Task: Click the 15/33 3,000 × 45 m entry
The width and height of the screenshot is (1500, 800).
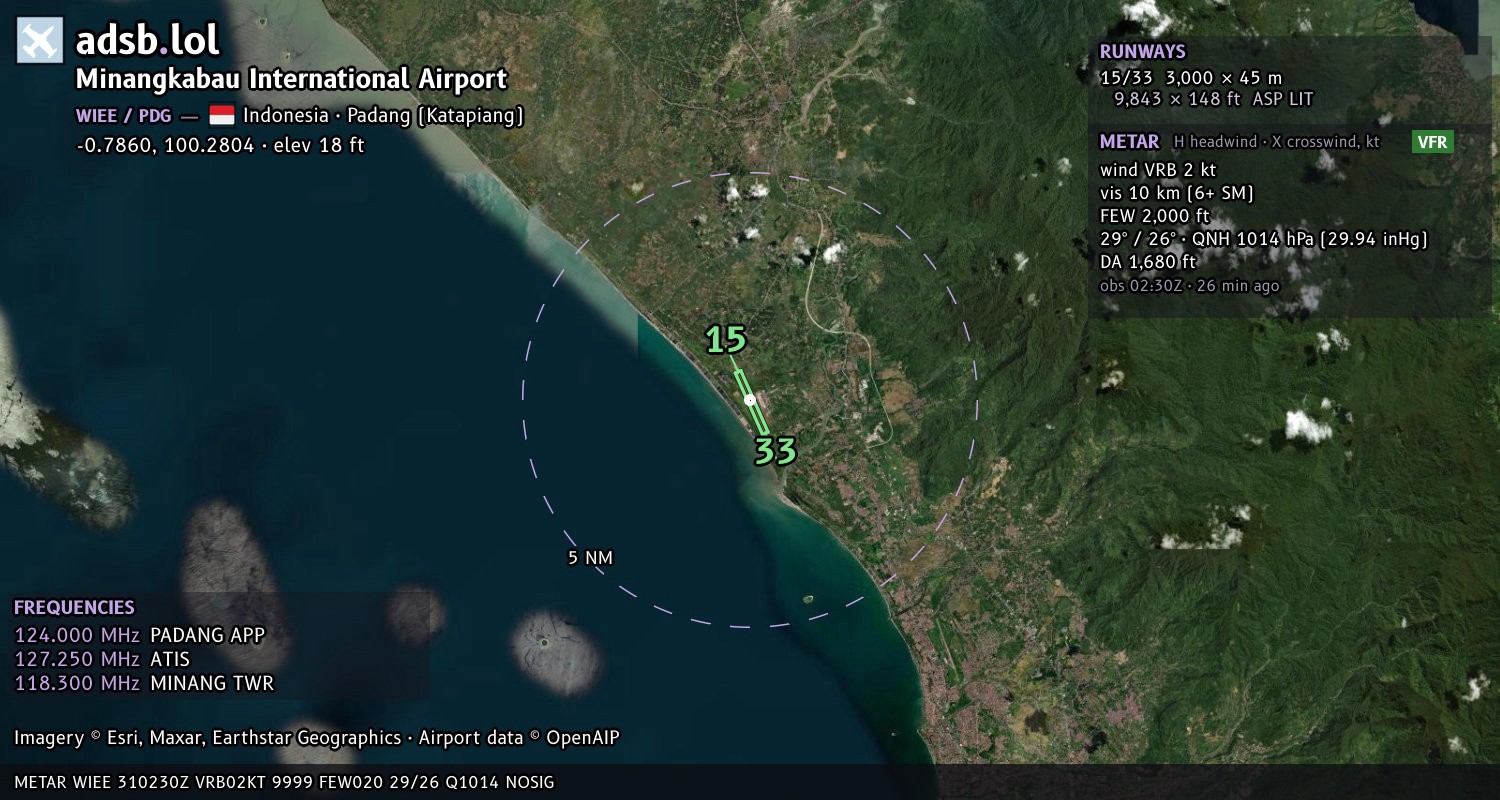Action: pos(1190,77)
